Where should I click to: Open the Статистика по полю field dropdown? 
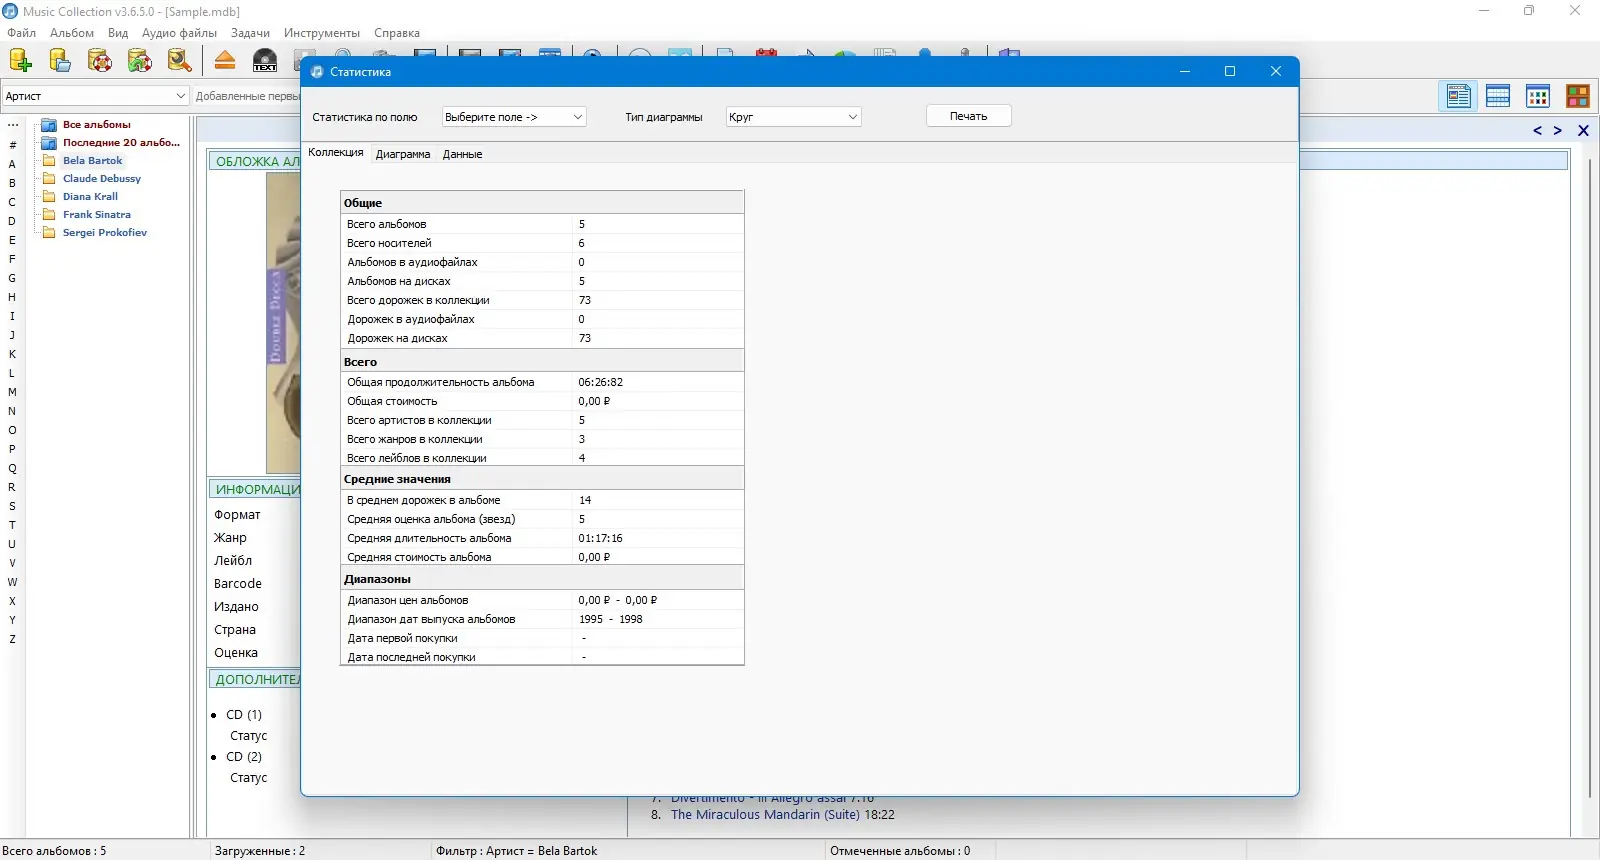pos(514,117)
